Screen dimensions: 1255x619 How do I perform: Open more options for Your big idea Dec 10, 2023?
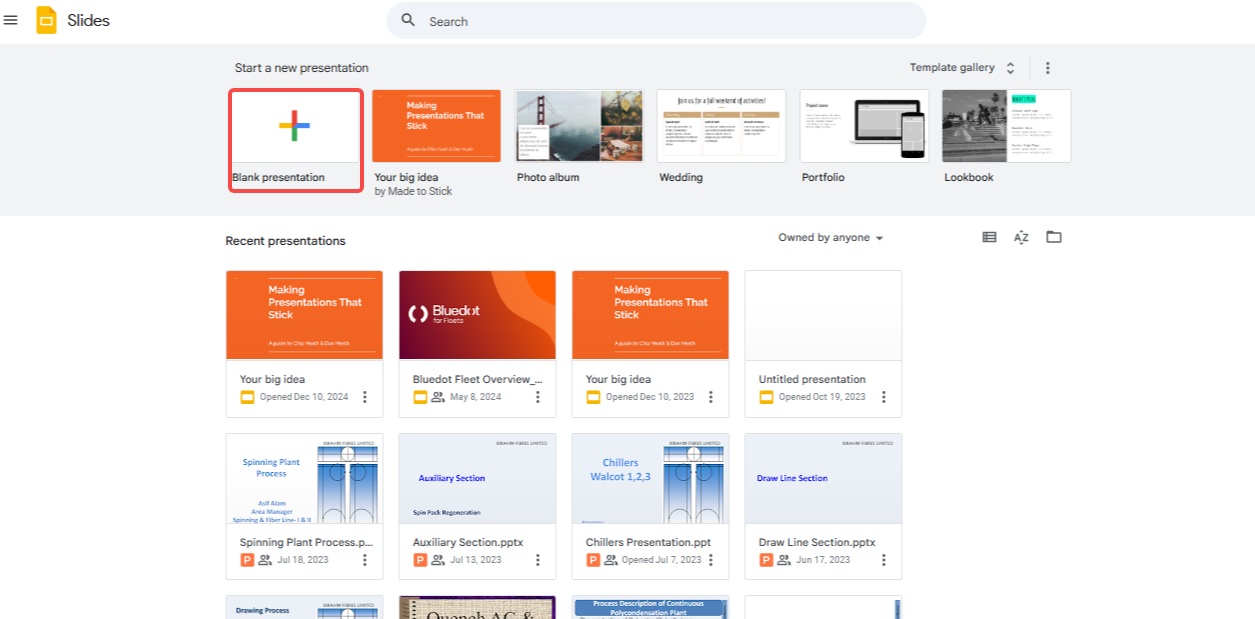click(711, 397)
